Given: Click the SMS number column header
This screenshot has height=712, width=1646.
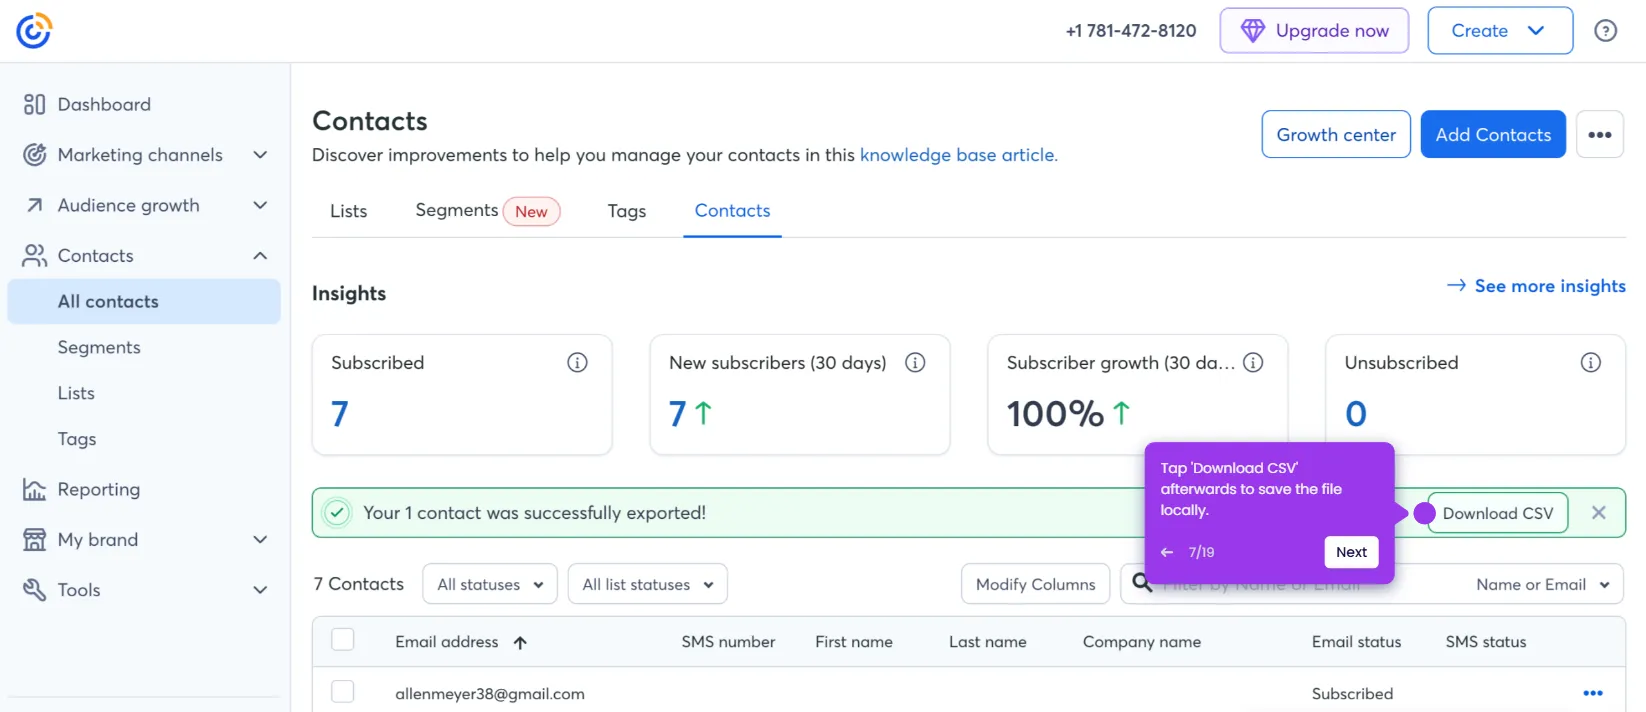Looking at the screenshot, I should [728, 642].
